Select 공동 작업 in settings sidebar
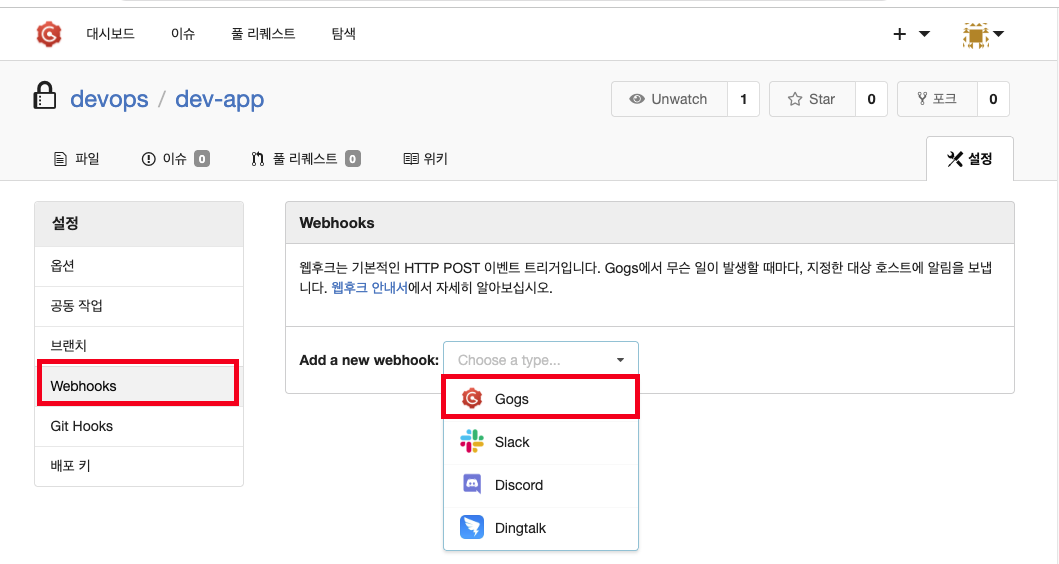 point(139,306)
